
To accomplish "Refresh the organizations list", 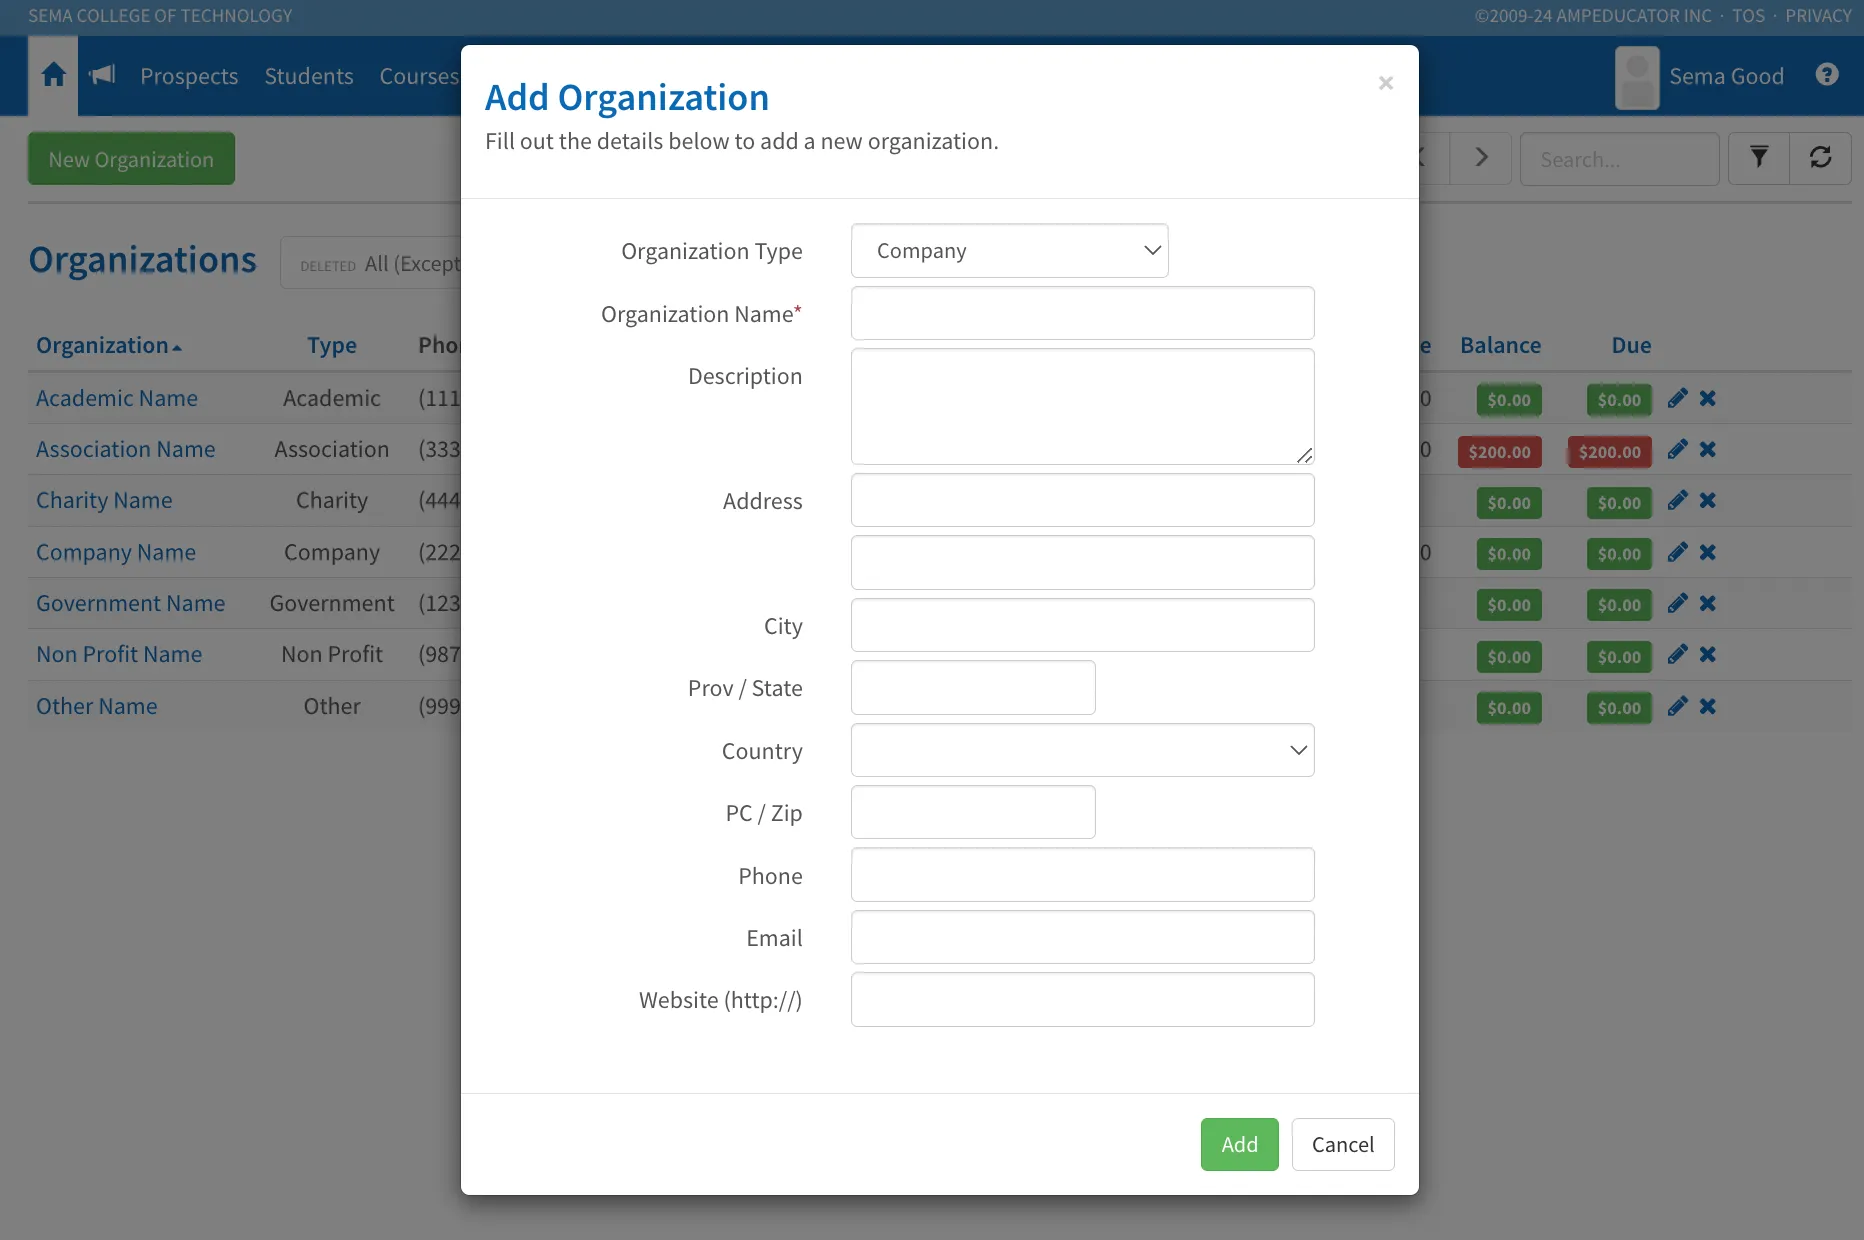I will [x=1820, y=158].
